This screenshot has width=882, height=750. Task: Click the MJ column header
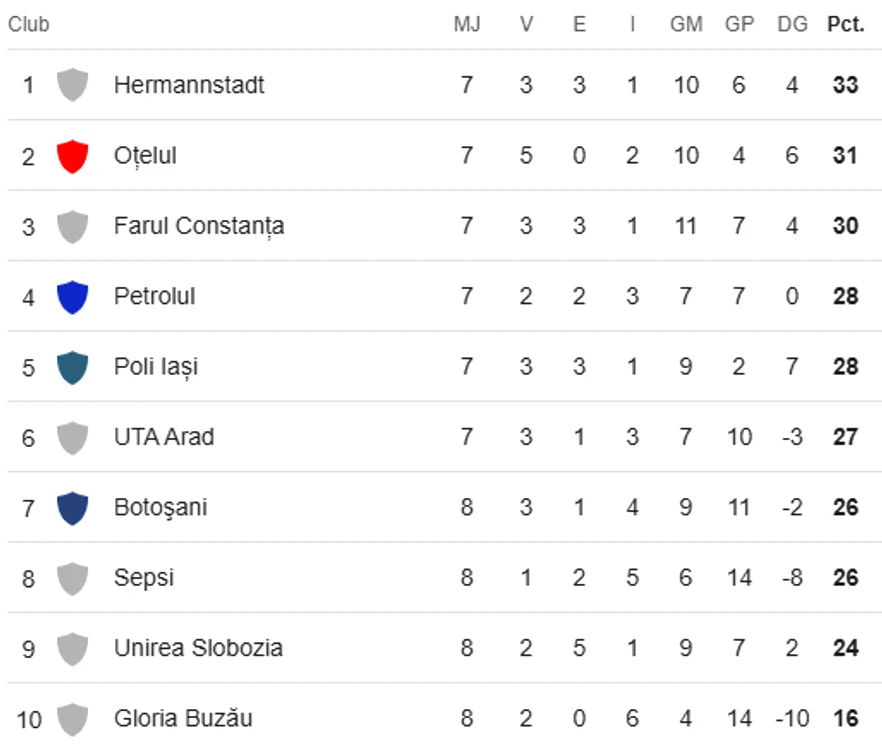click(467, 24)
